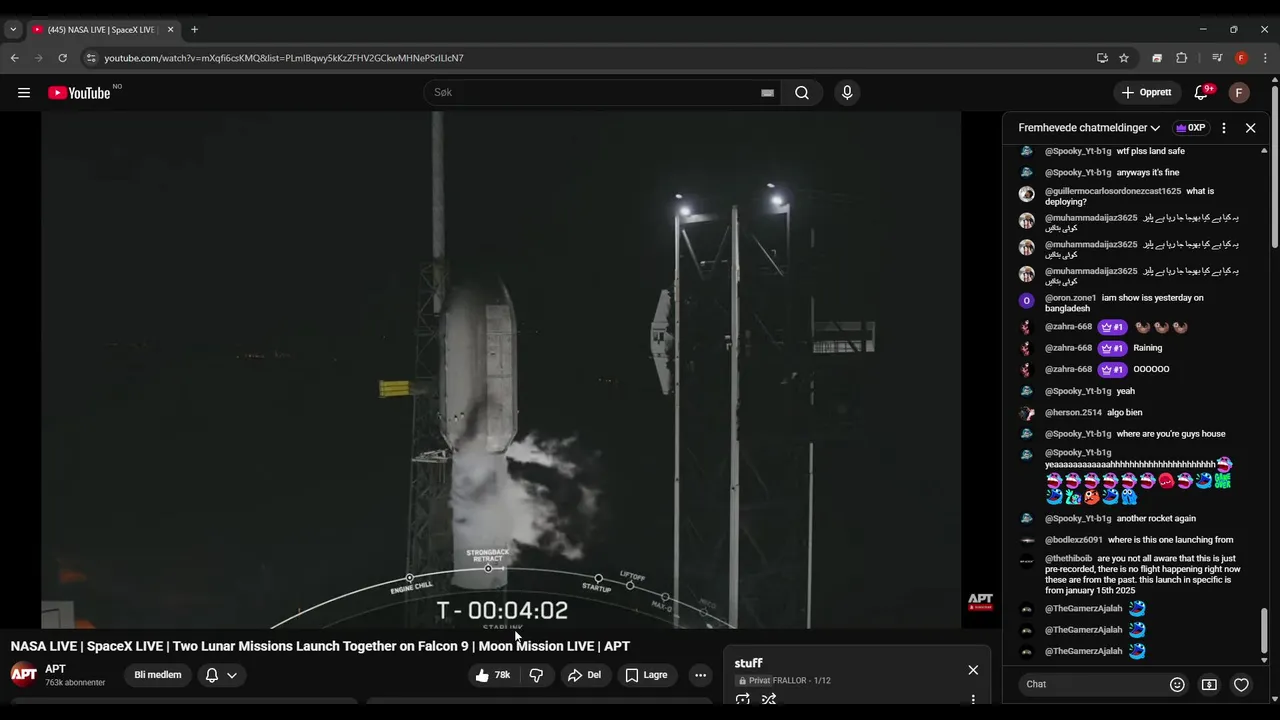This screenshot has height=720, width=1280.
Task: Click the search magnifier button
Action: point(802,93)
